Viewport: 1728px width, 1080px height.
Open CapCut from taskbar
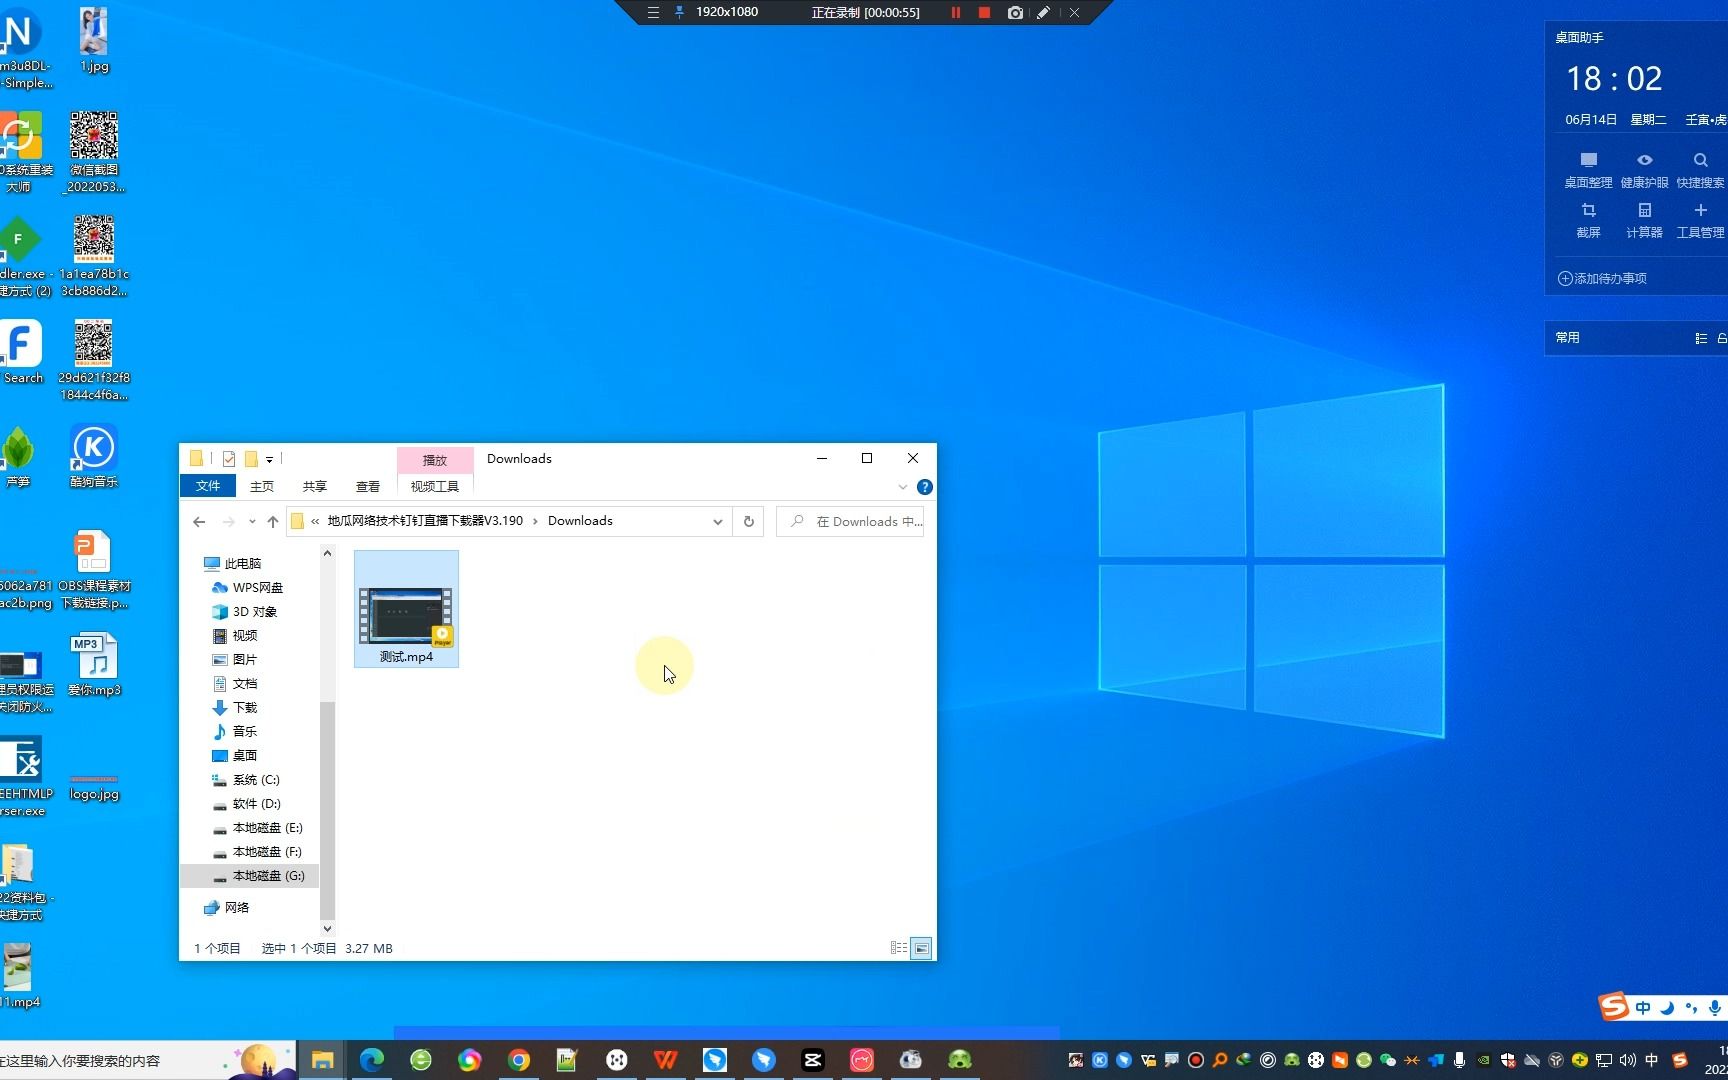(813, 1060)
